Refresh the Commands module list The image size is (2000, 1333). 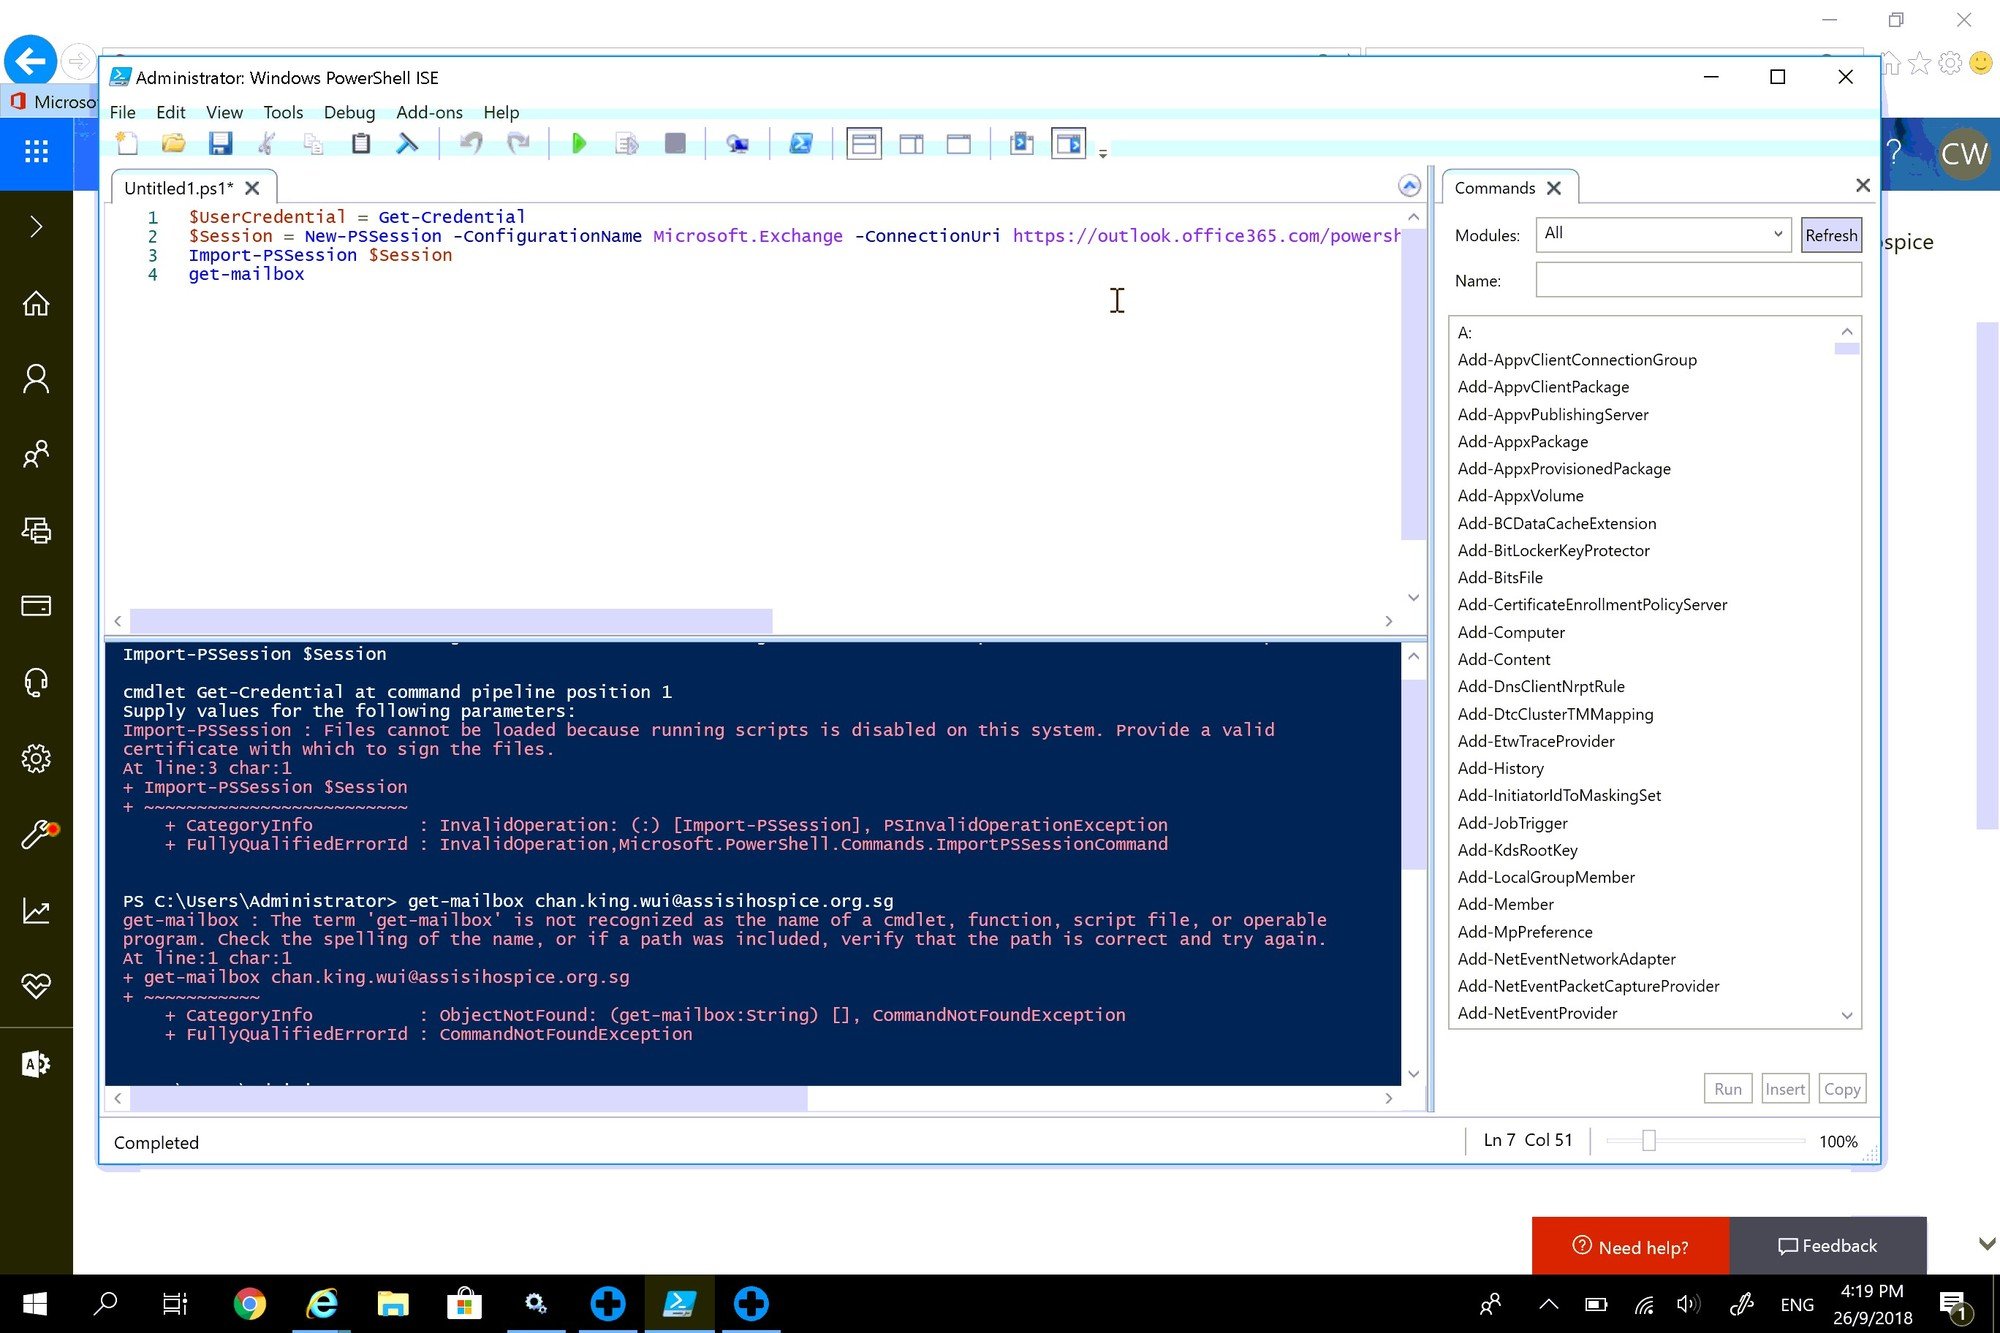tap(1830, 234)
